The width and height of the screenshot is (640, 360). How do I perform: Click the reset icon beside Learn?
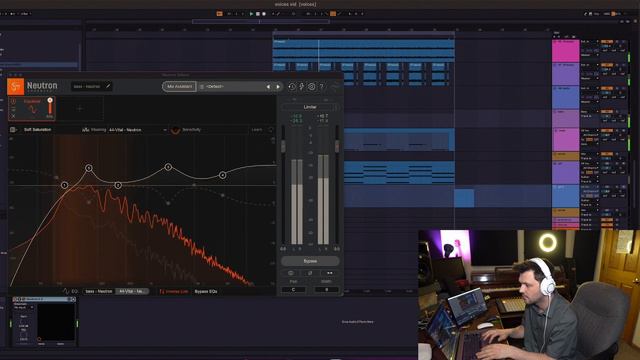coord(271,130)
